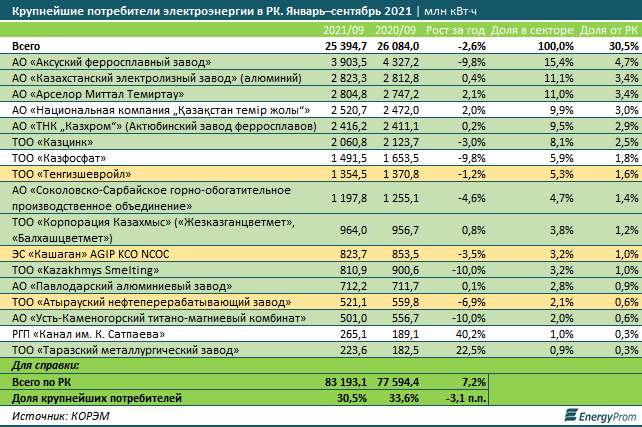Select value 964,0 for Казахмыс
The image size is (642, 427).
(353, 230)
